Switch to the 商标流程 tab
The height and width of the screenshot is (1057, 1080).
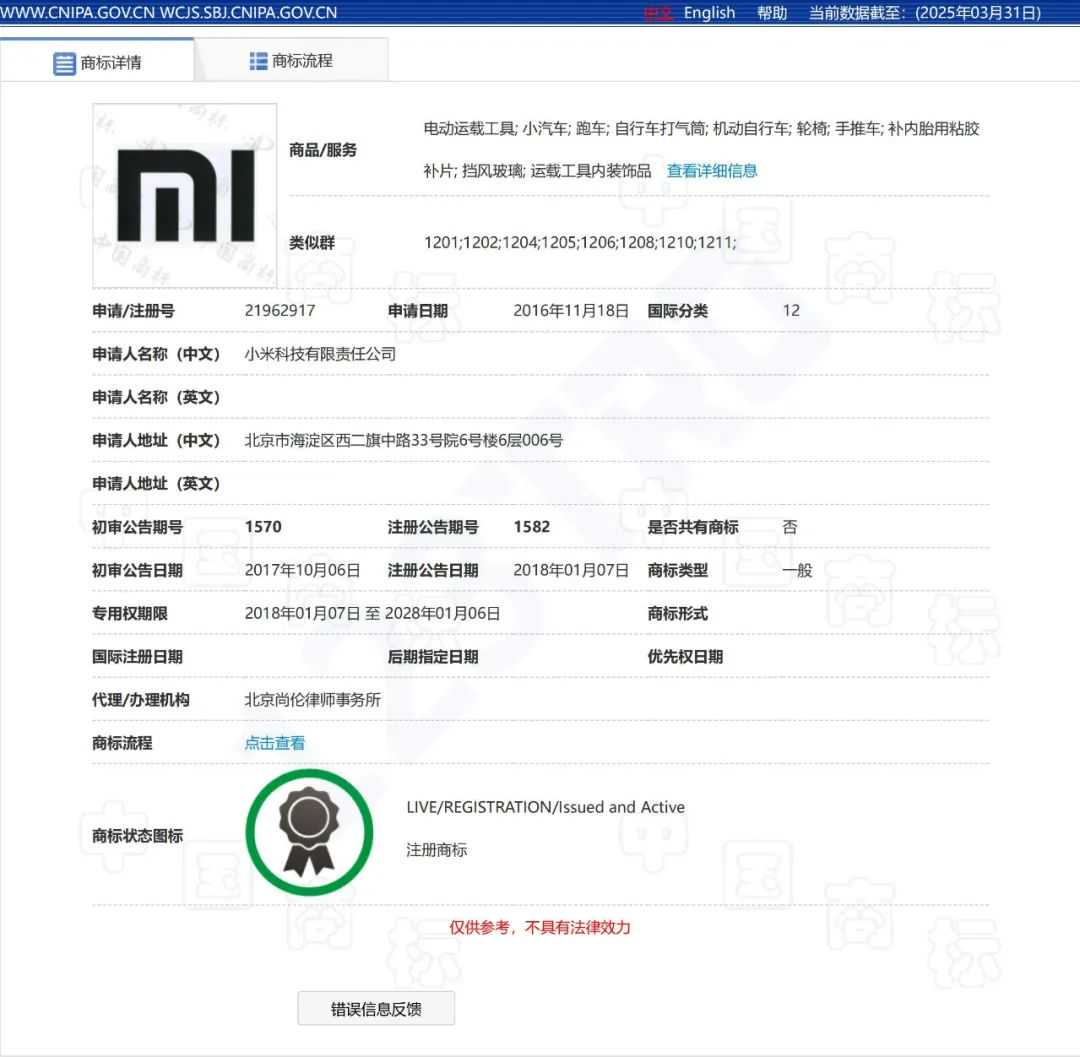291,61
